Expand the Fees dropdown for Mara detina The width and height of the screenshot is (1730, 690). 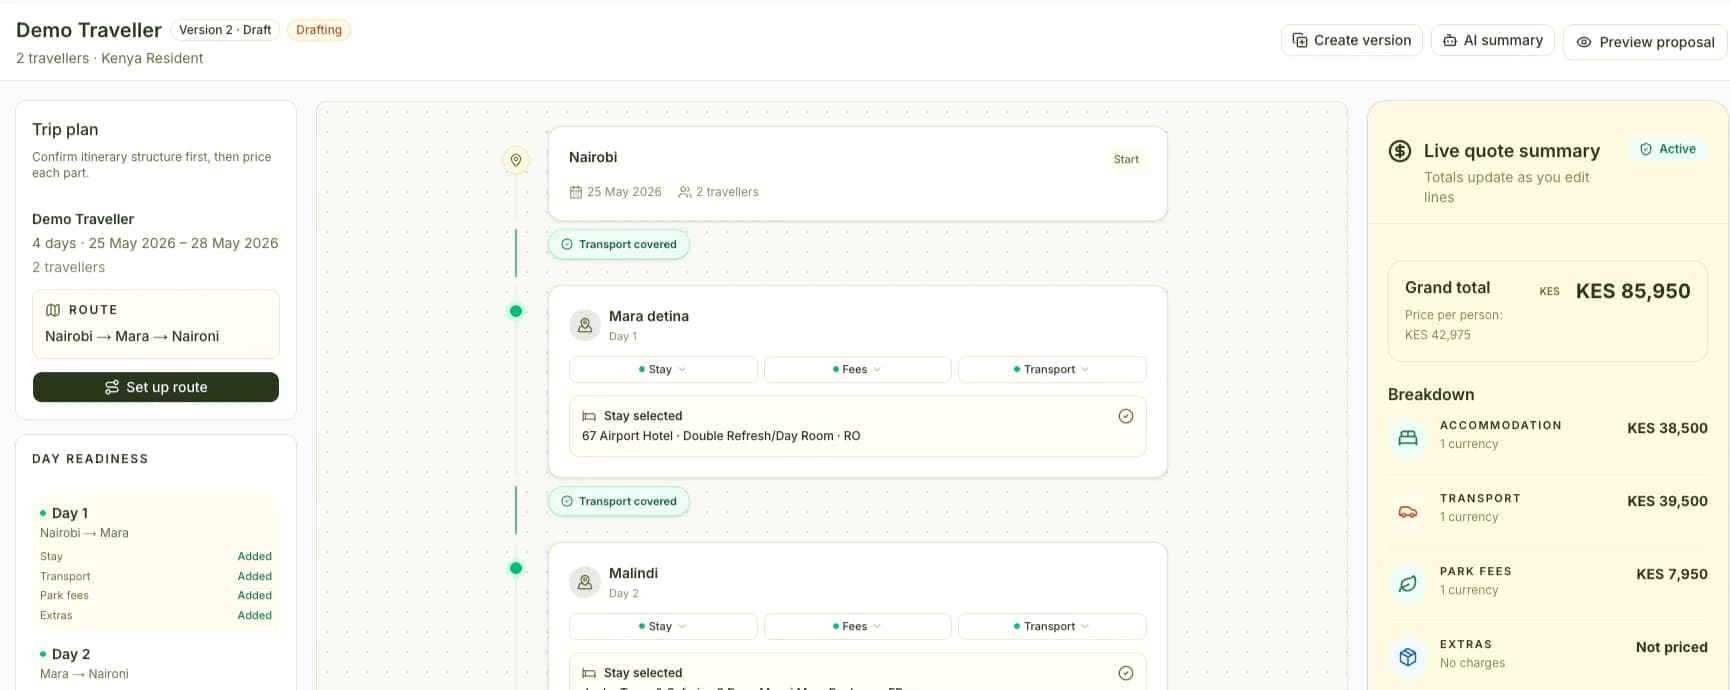pos(857,369)
